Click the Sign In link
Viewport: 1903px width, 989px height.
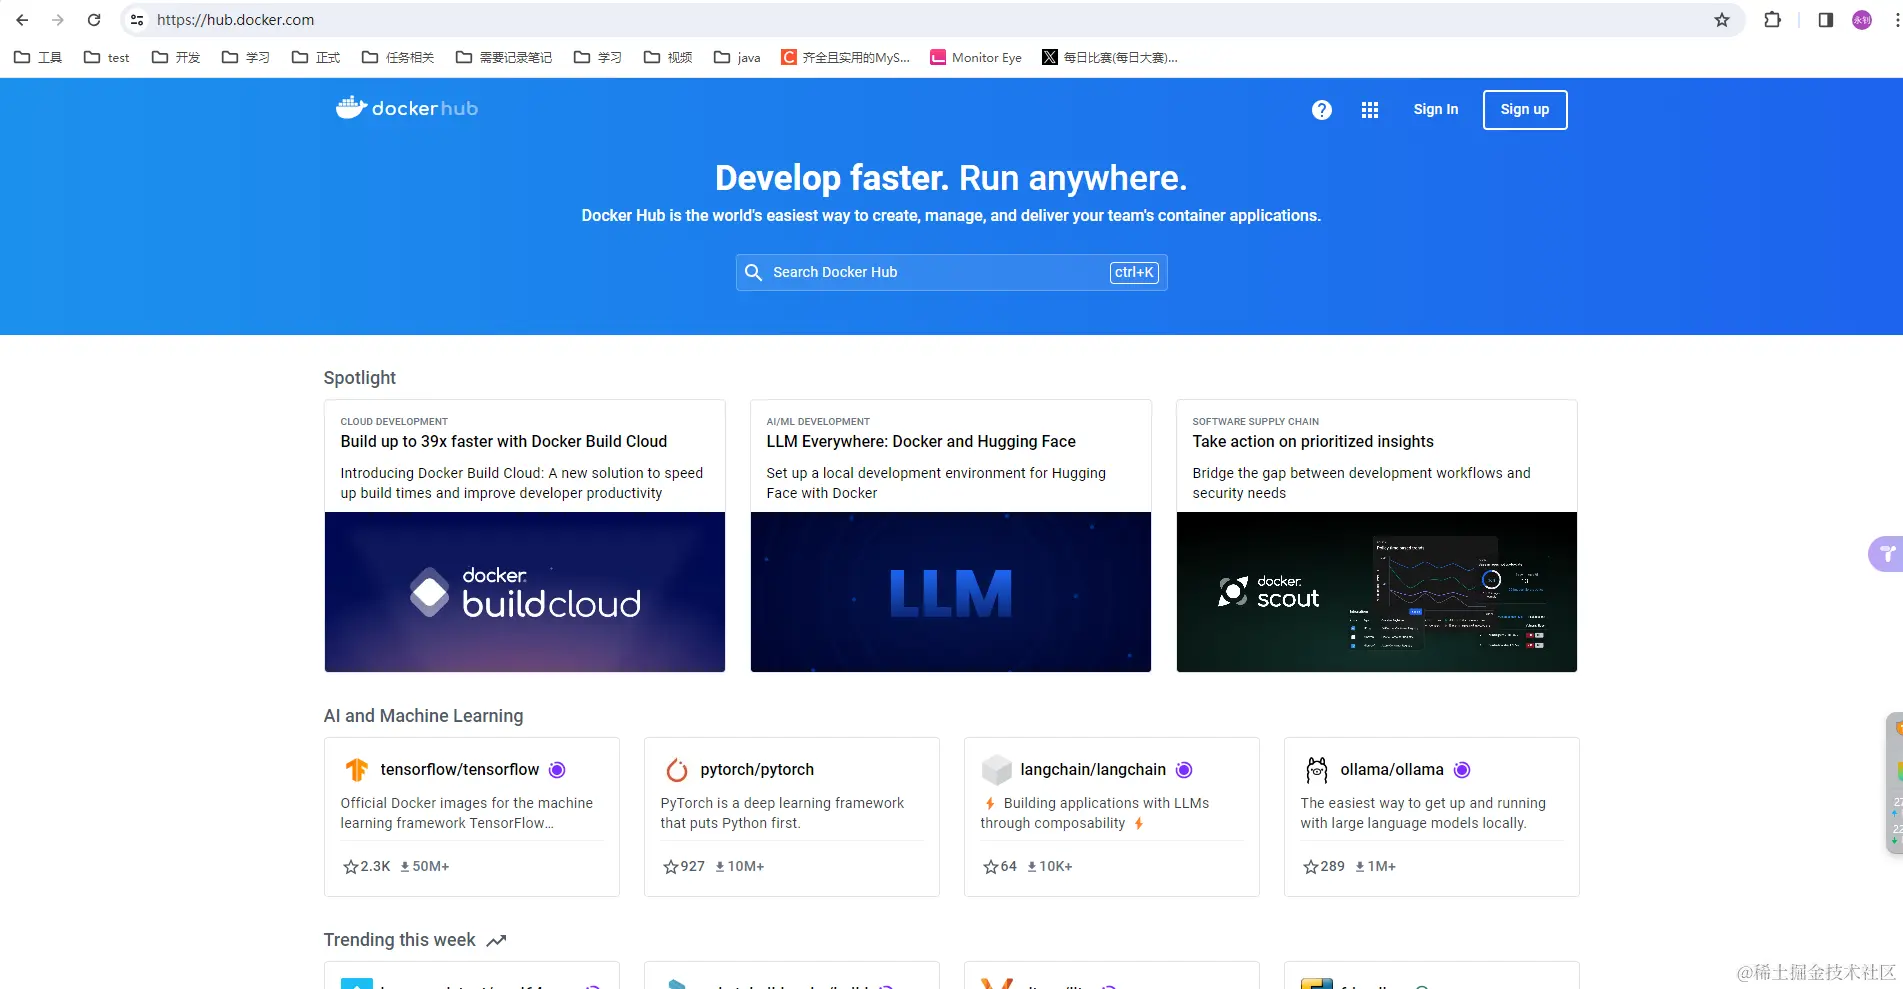1436,110
